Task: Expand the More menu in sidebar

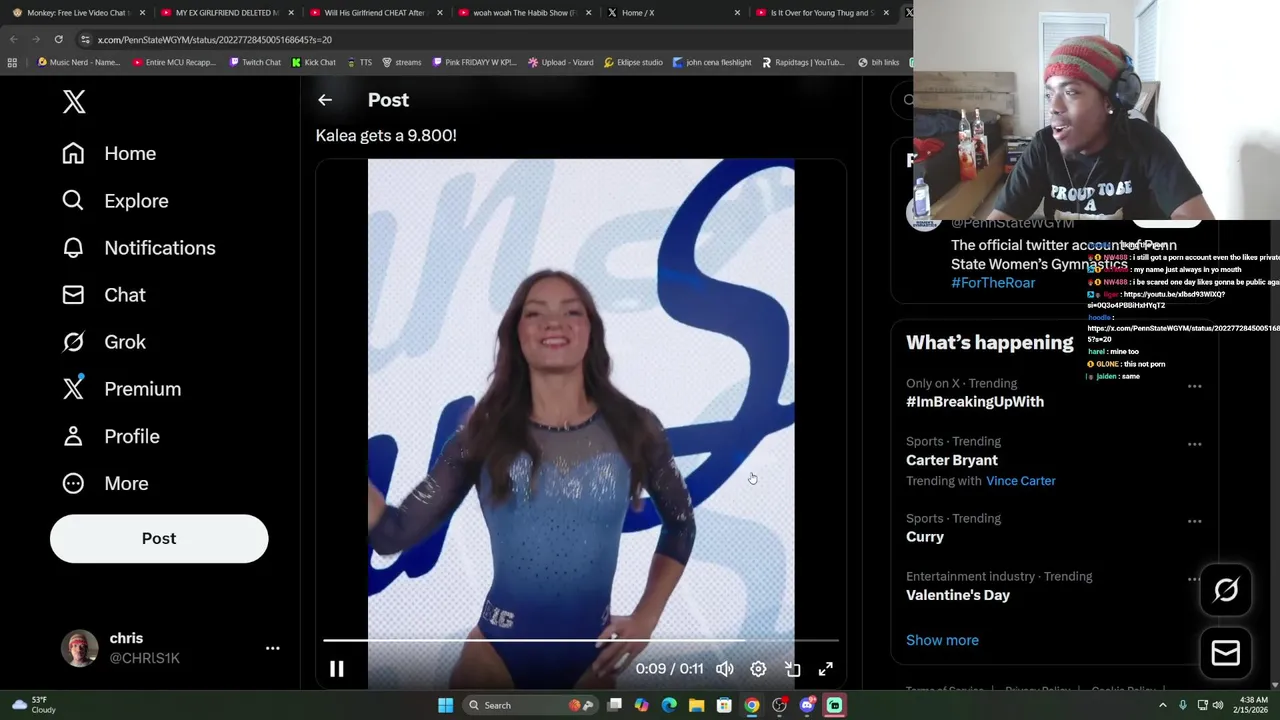Action: 104,483
